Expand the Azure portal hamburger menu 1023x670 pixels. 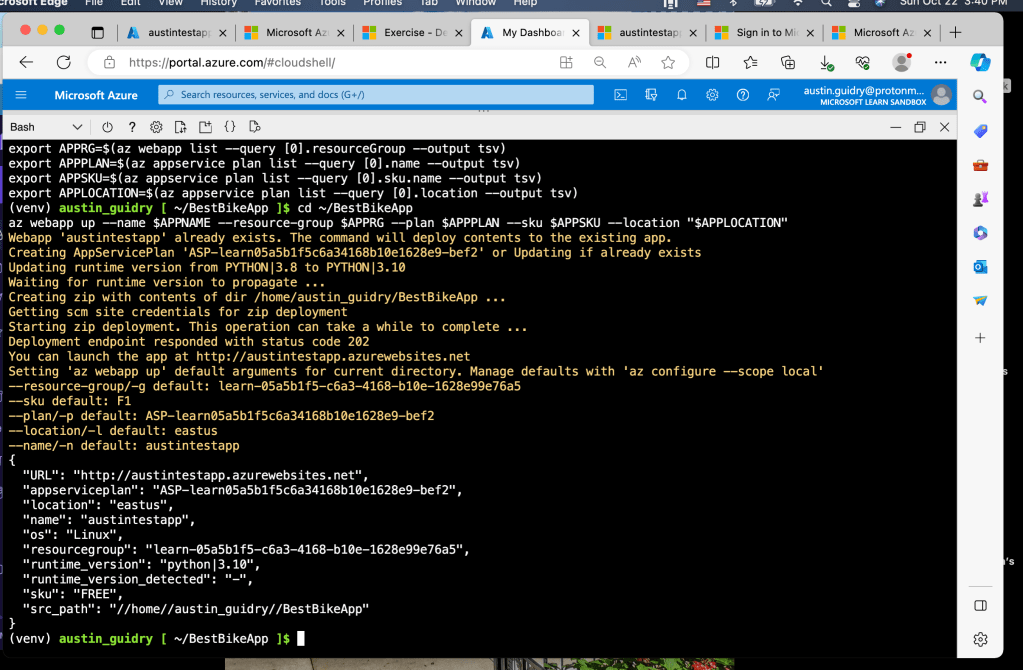point(22,95)
